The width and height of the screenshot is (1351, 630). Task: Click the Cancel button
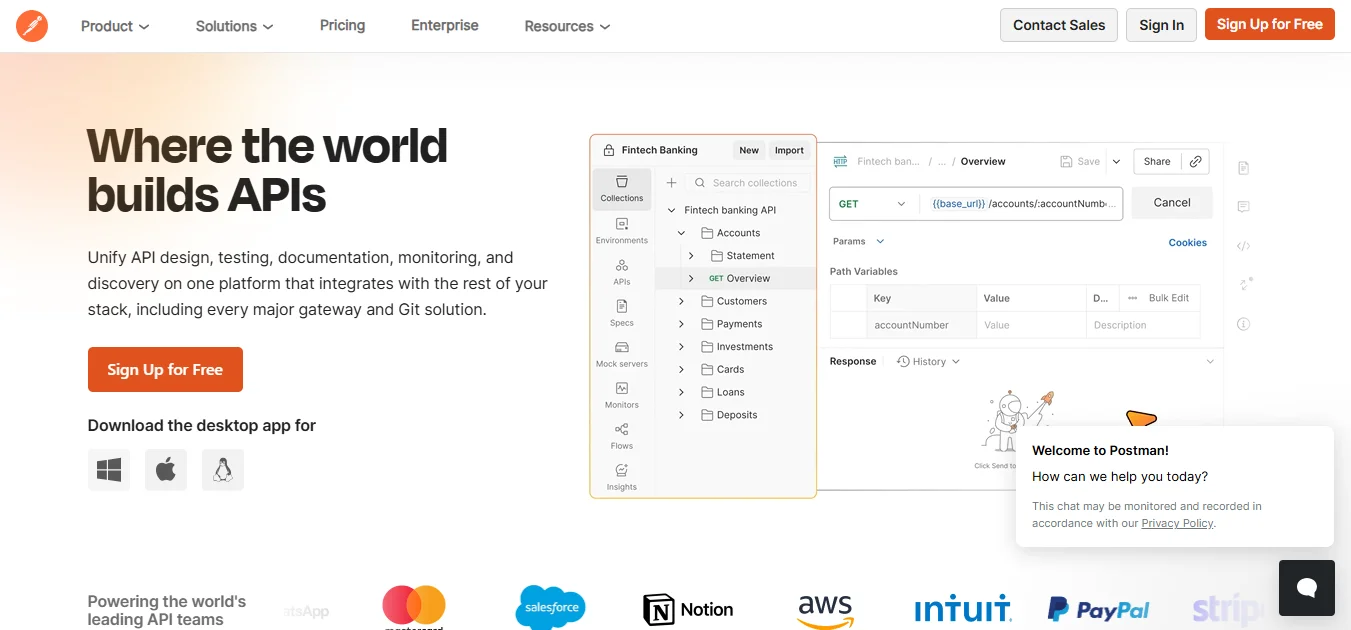[1172, 202]
